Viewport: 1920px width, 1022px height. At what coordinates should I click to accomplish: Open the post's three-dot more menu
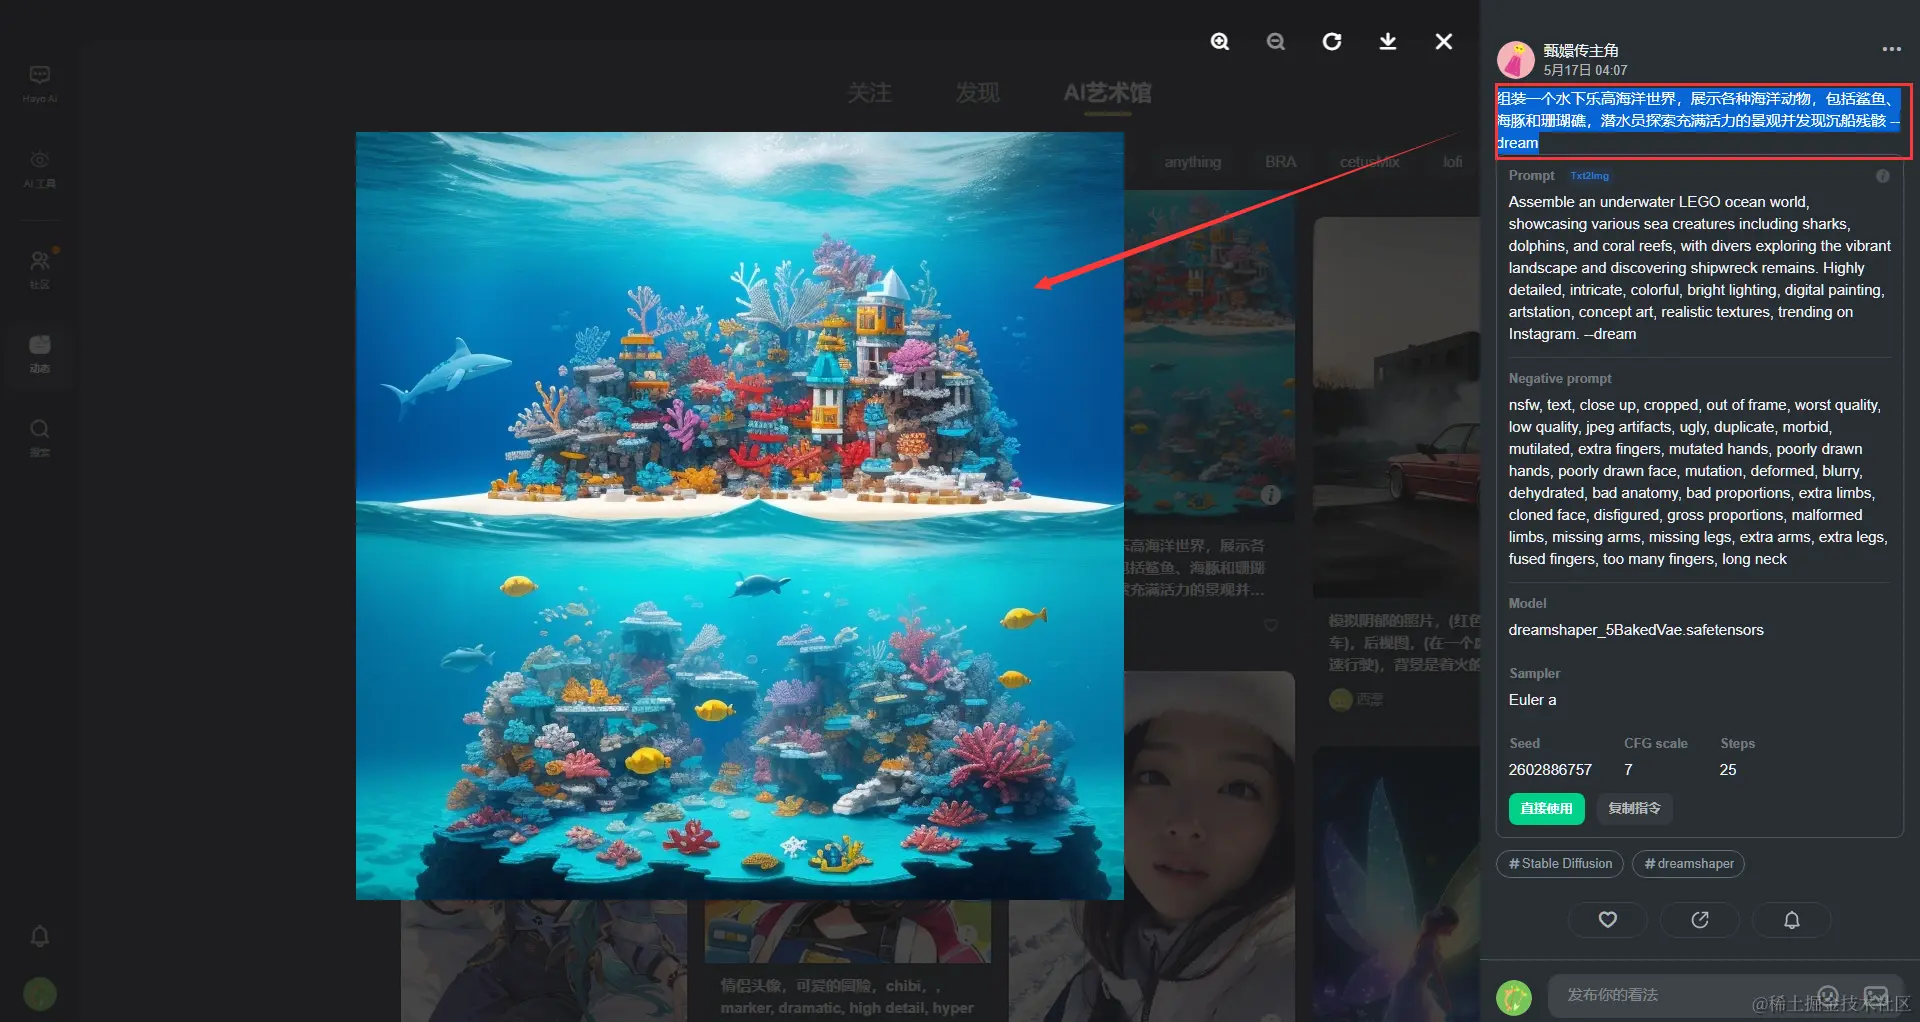click(x=1891, y=49)
